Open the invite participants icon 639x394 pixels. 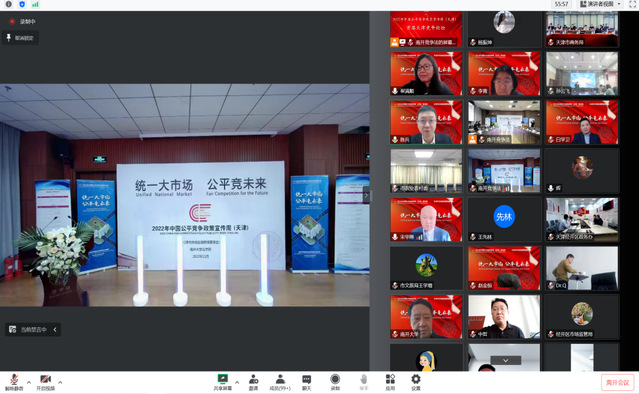tap(253, 382)
